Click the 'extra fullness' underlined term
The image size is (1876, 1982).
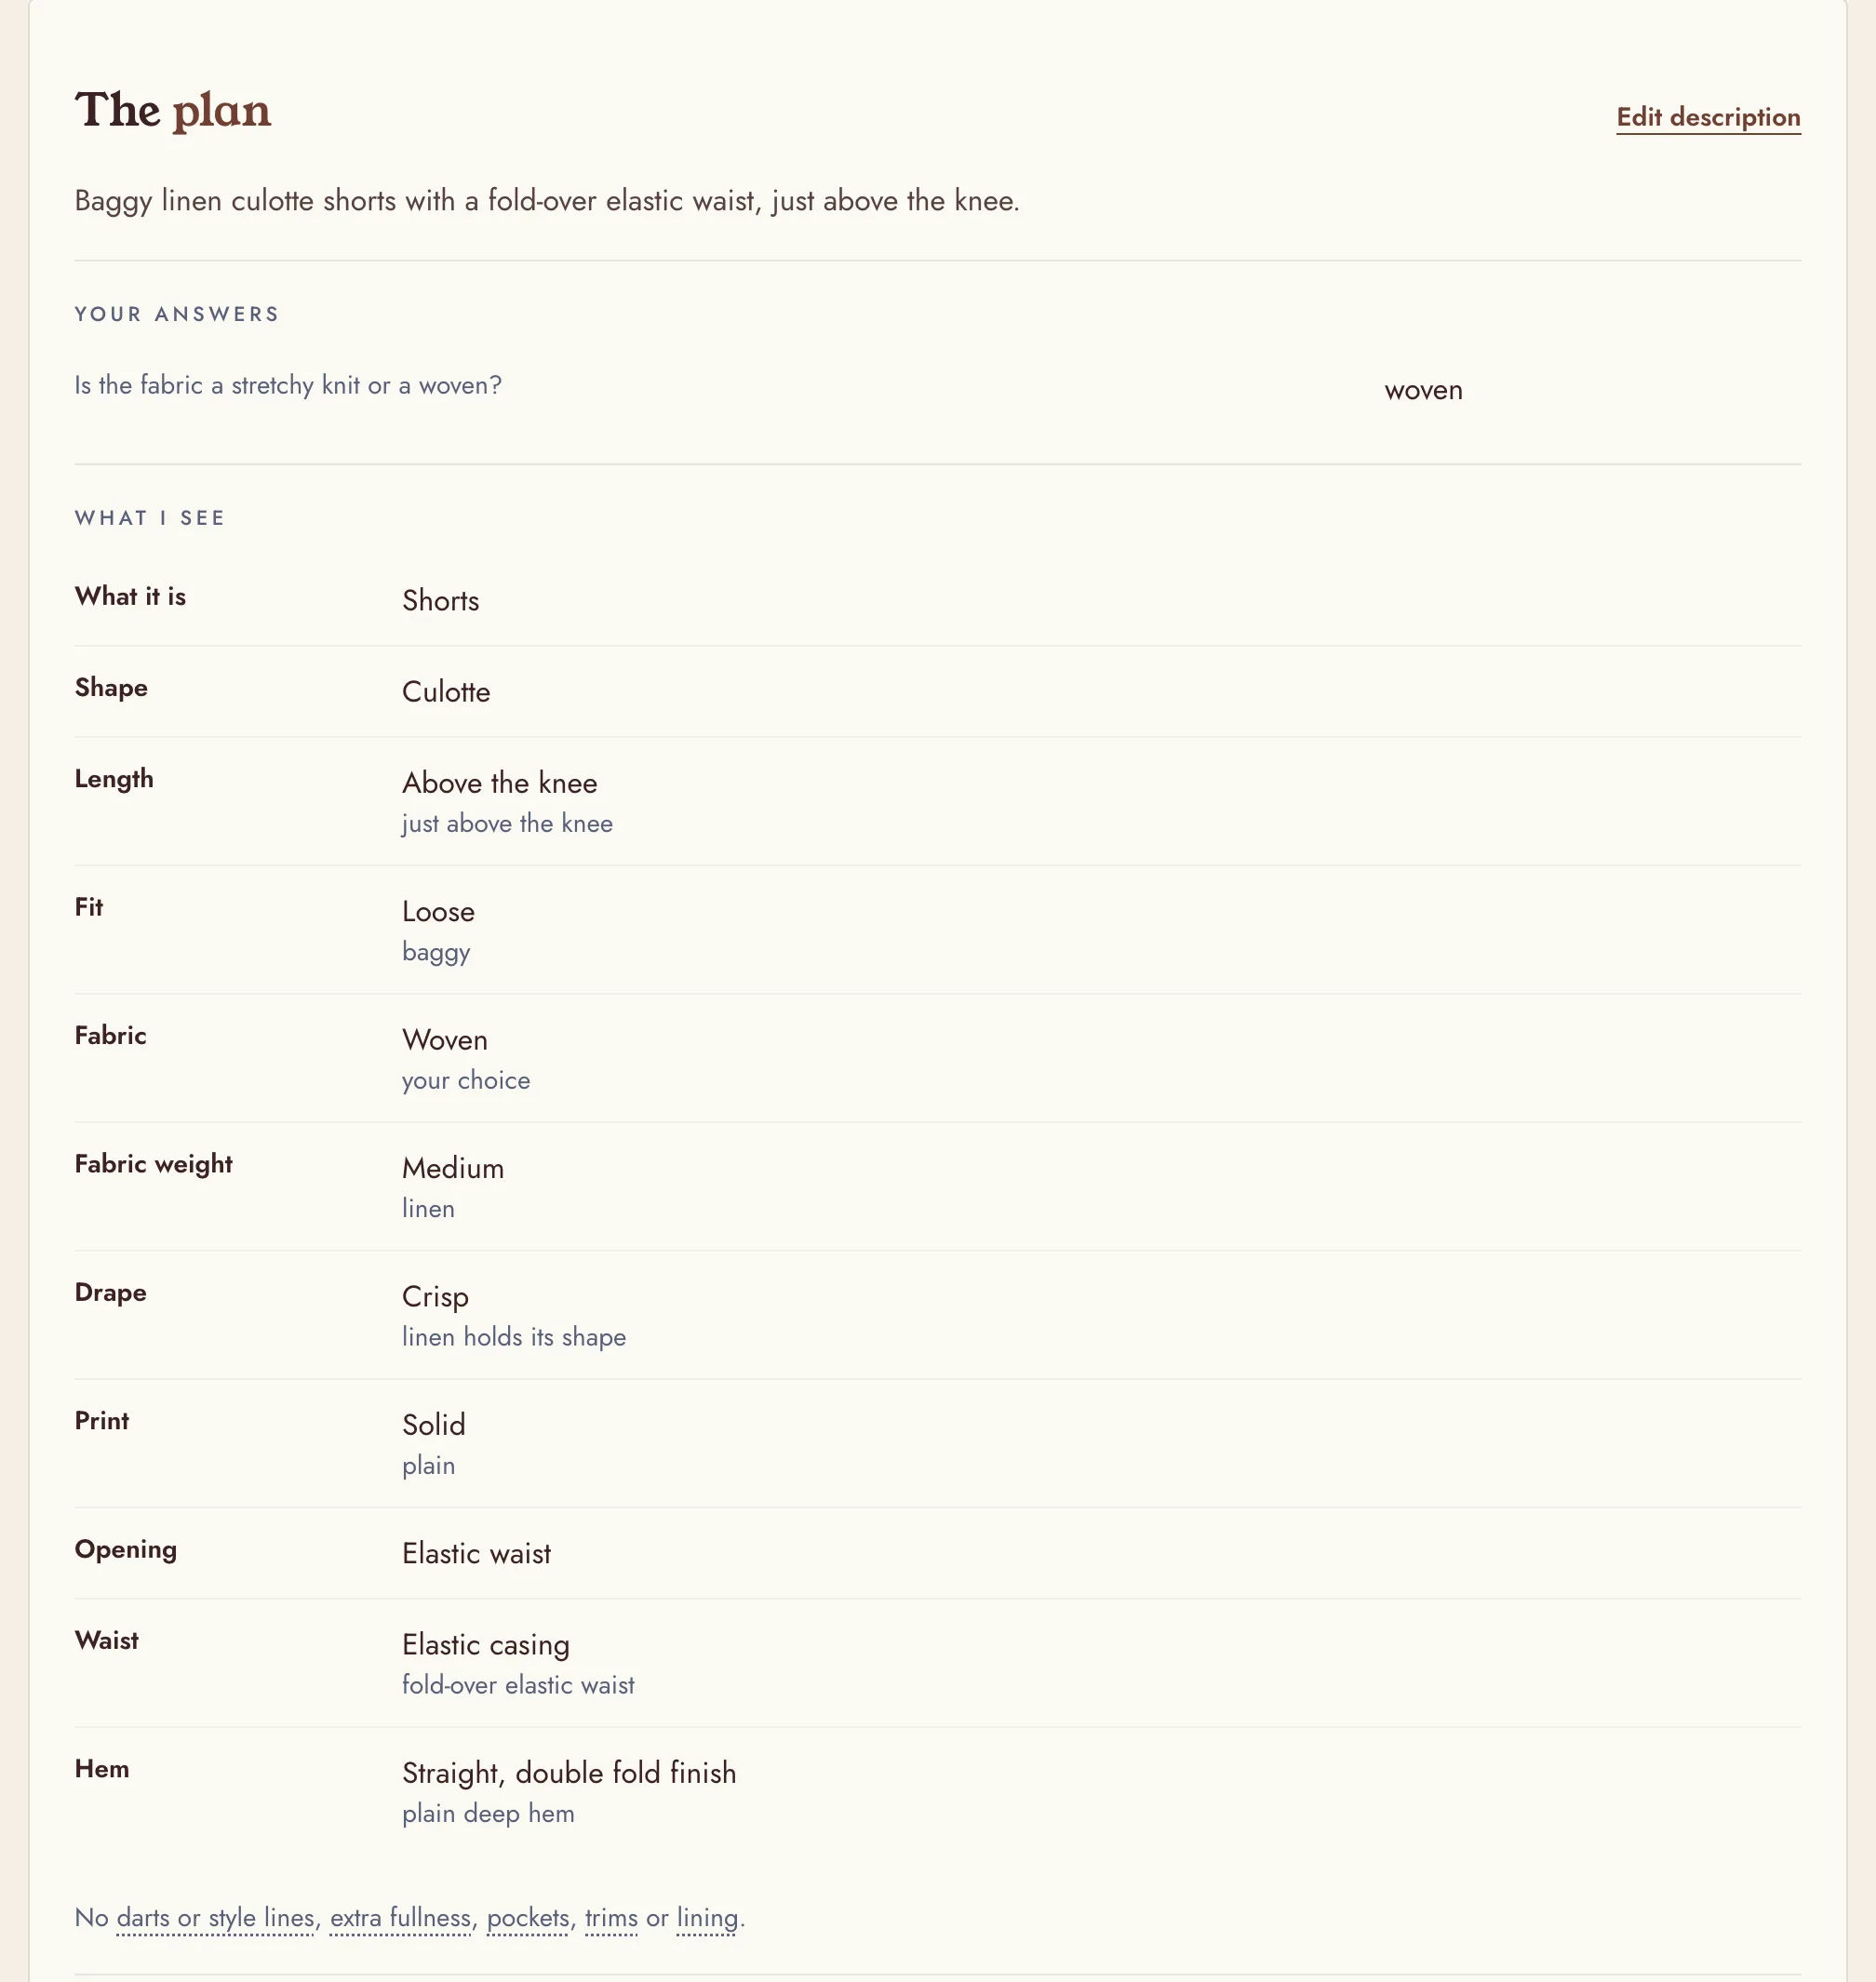pyautogui.click(x=400, y=1918)
